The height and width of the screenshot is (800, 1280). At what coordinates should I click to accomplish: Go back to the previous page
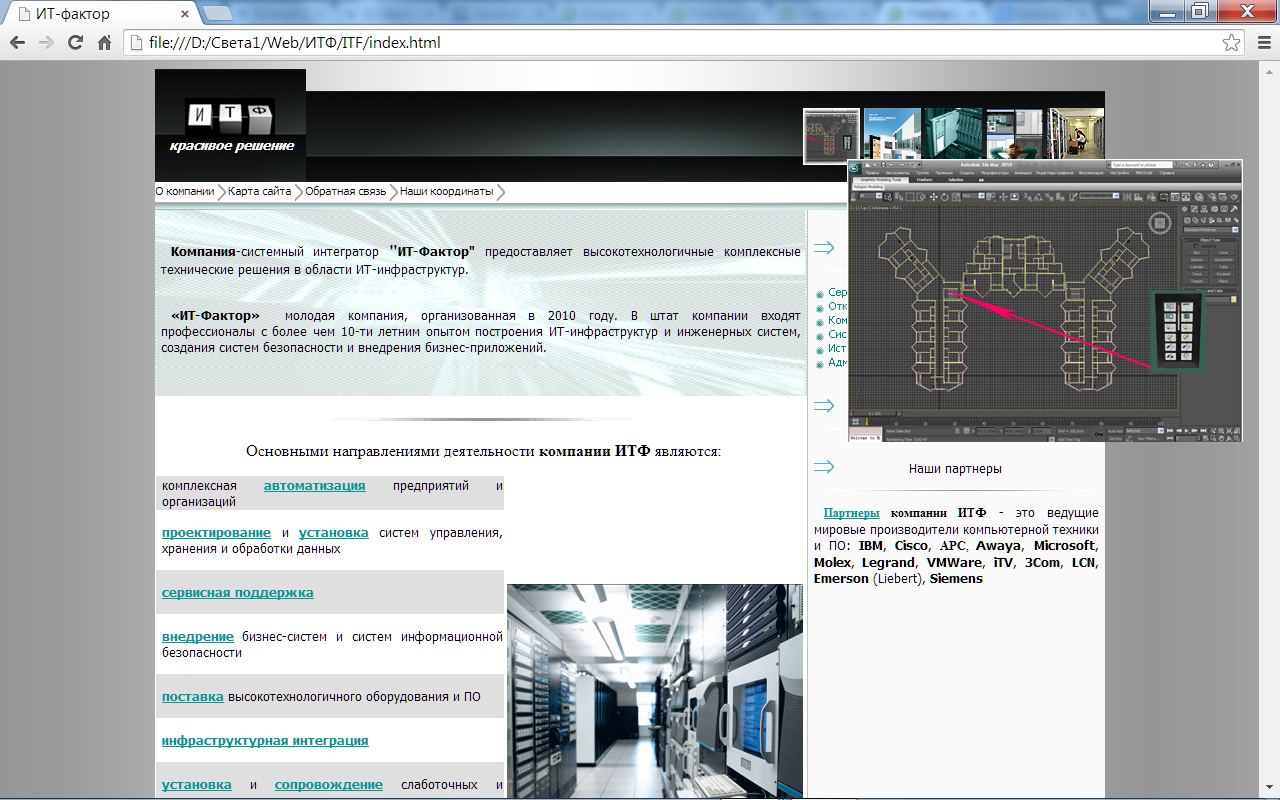[17, 43]
